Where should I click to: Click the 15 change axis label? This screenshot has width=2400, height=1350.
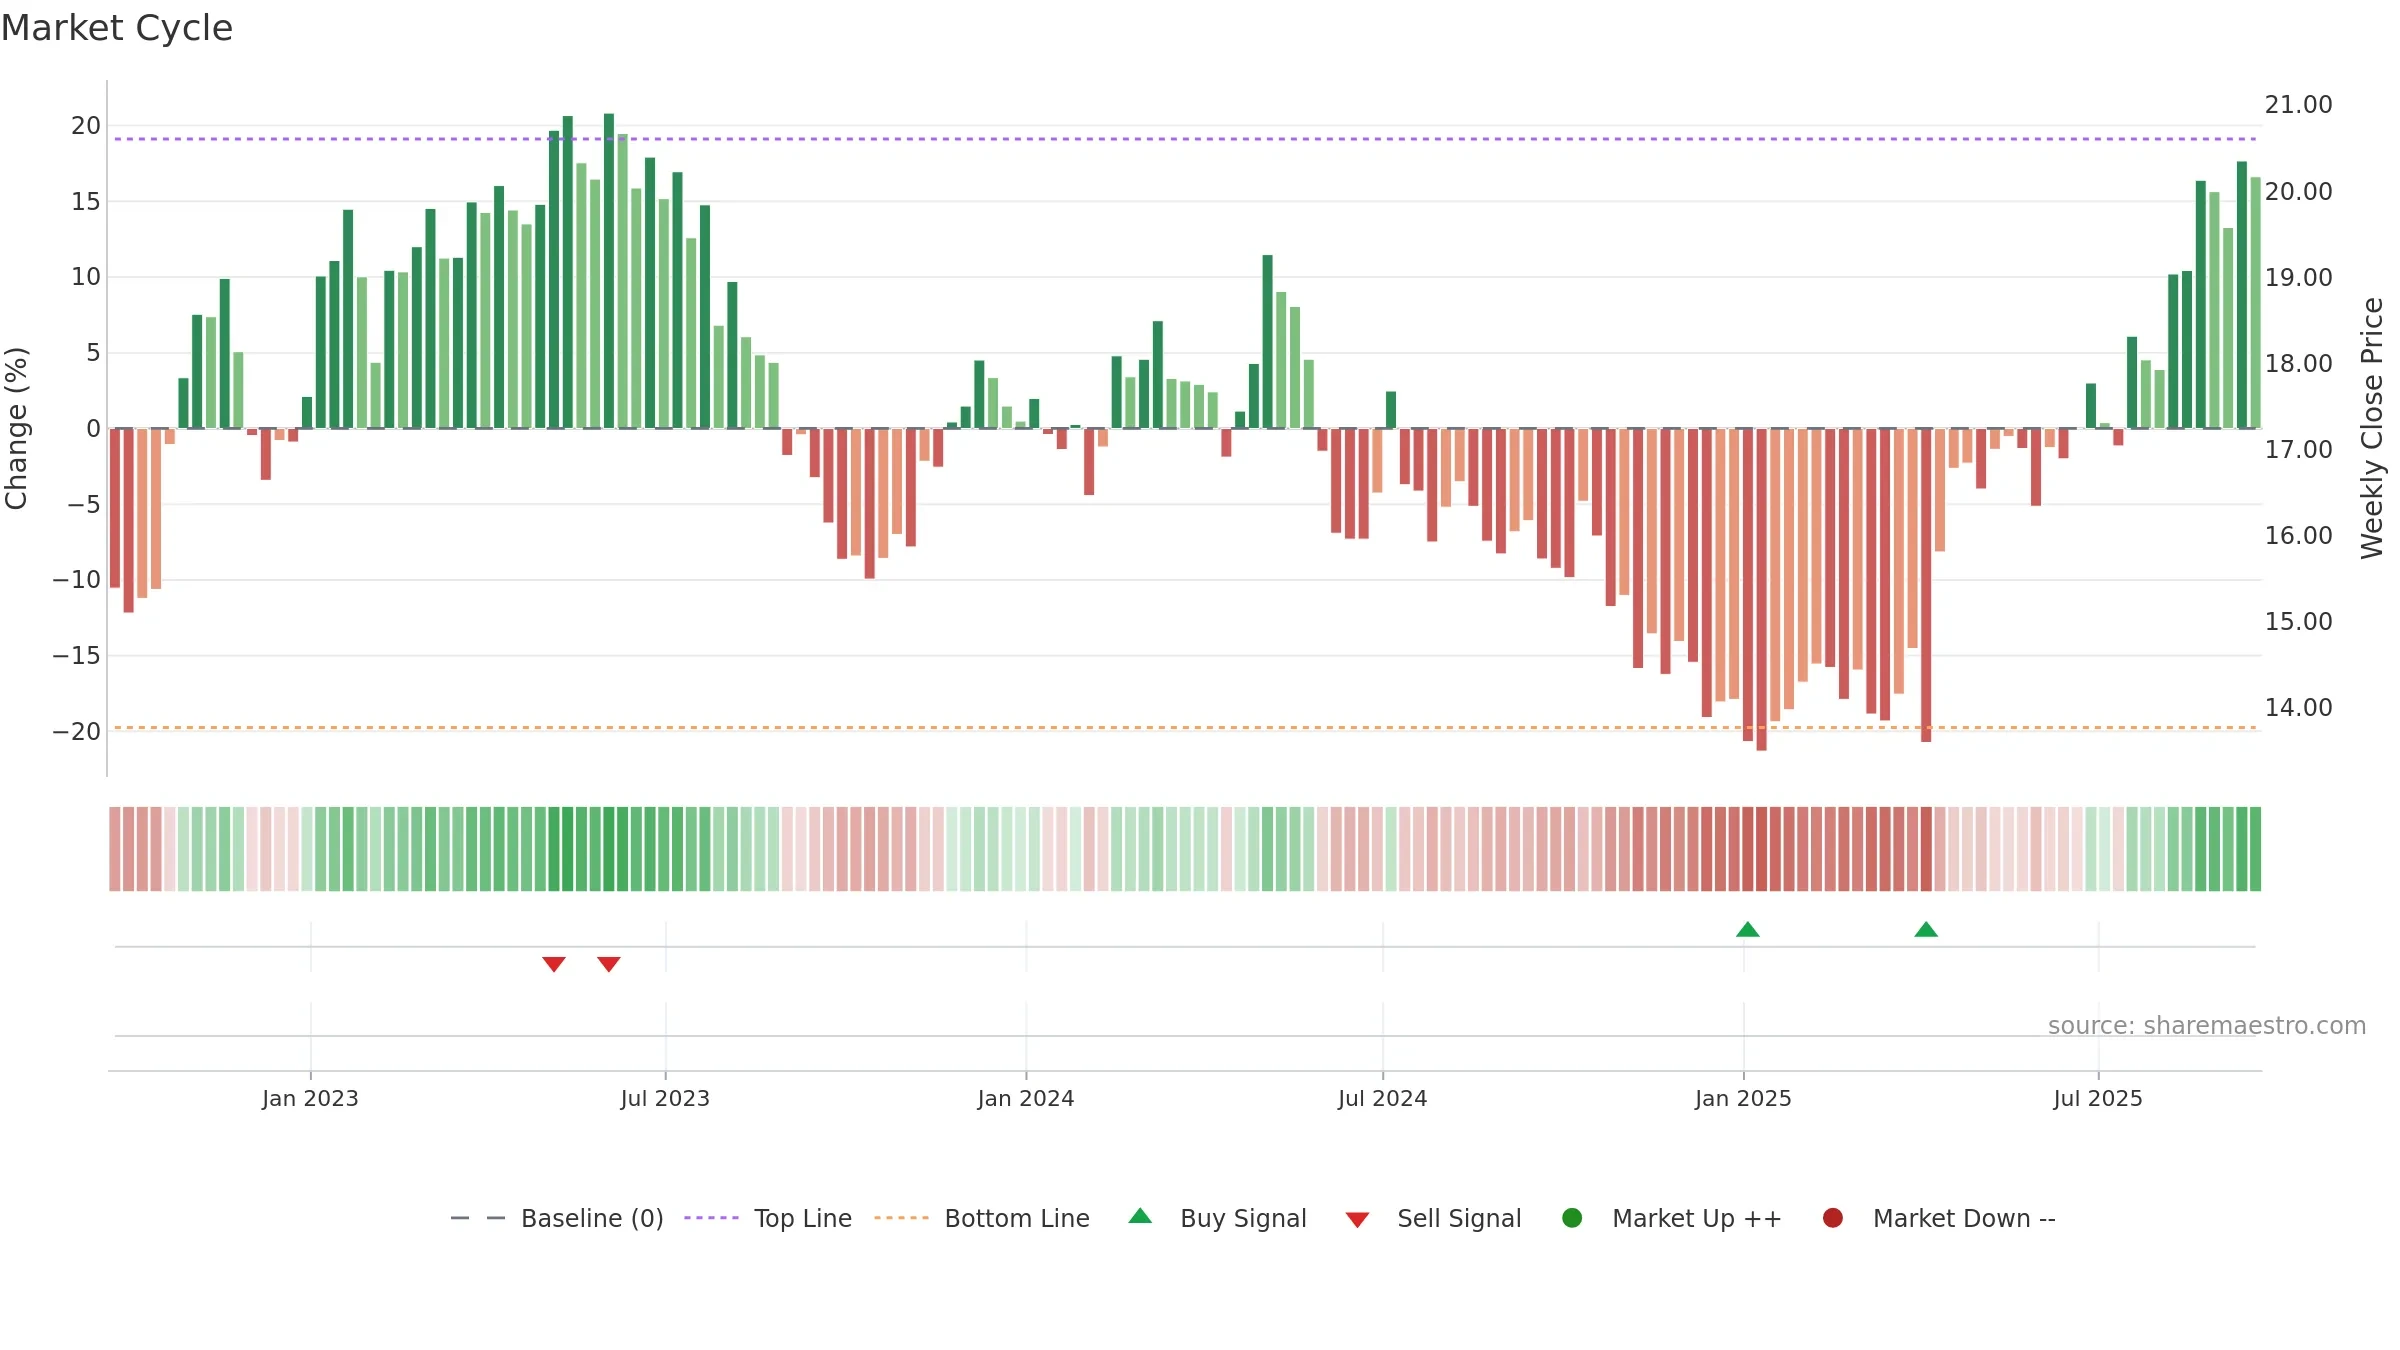point(86,202)
